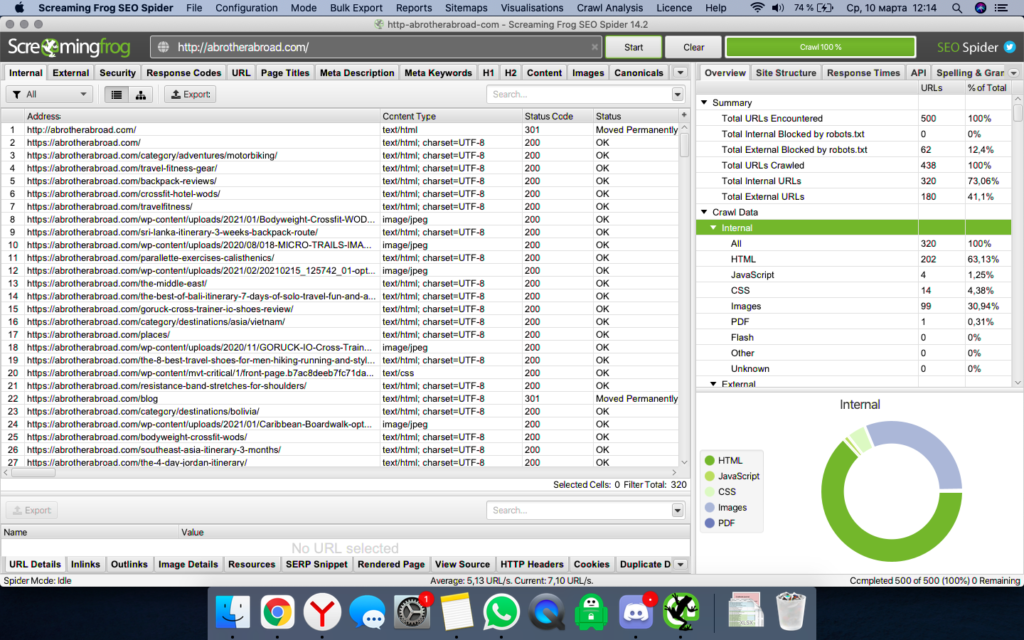This screenshot has height=640, width=1024.
Task: Open the Apple menu
Action: (19, 8)
